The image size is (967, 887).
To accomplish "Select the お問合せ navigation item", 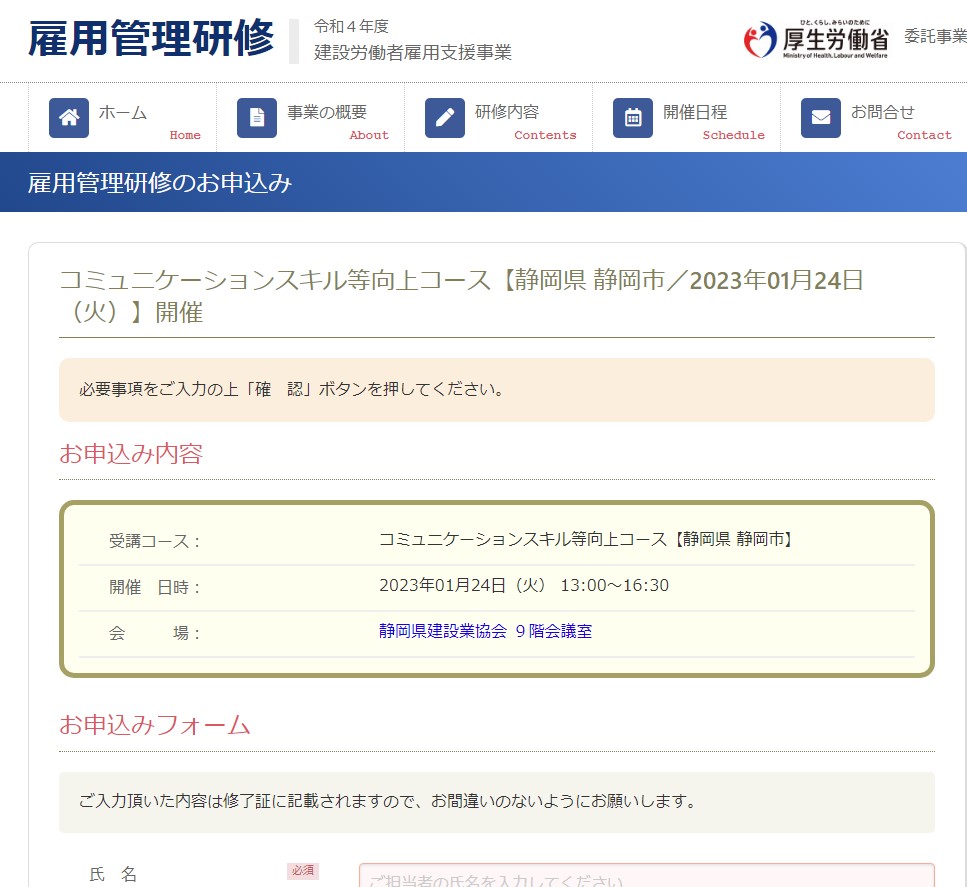I will [883, 112].
